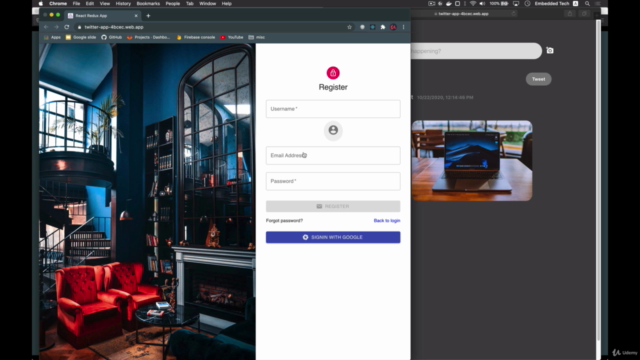Image resolution: width=640 pixels, height=360 pixels.
Task: Open the Chrome three-dot menu
Action: point(404,27)
